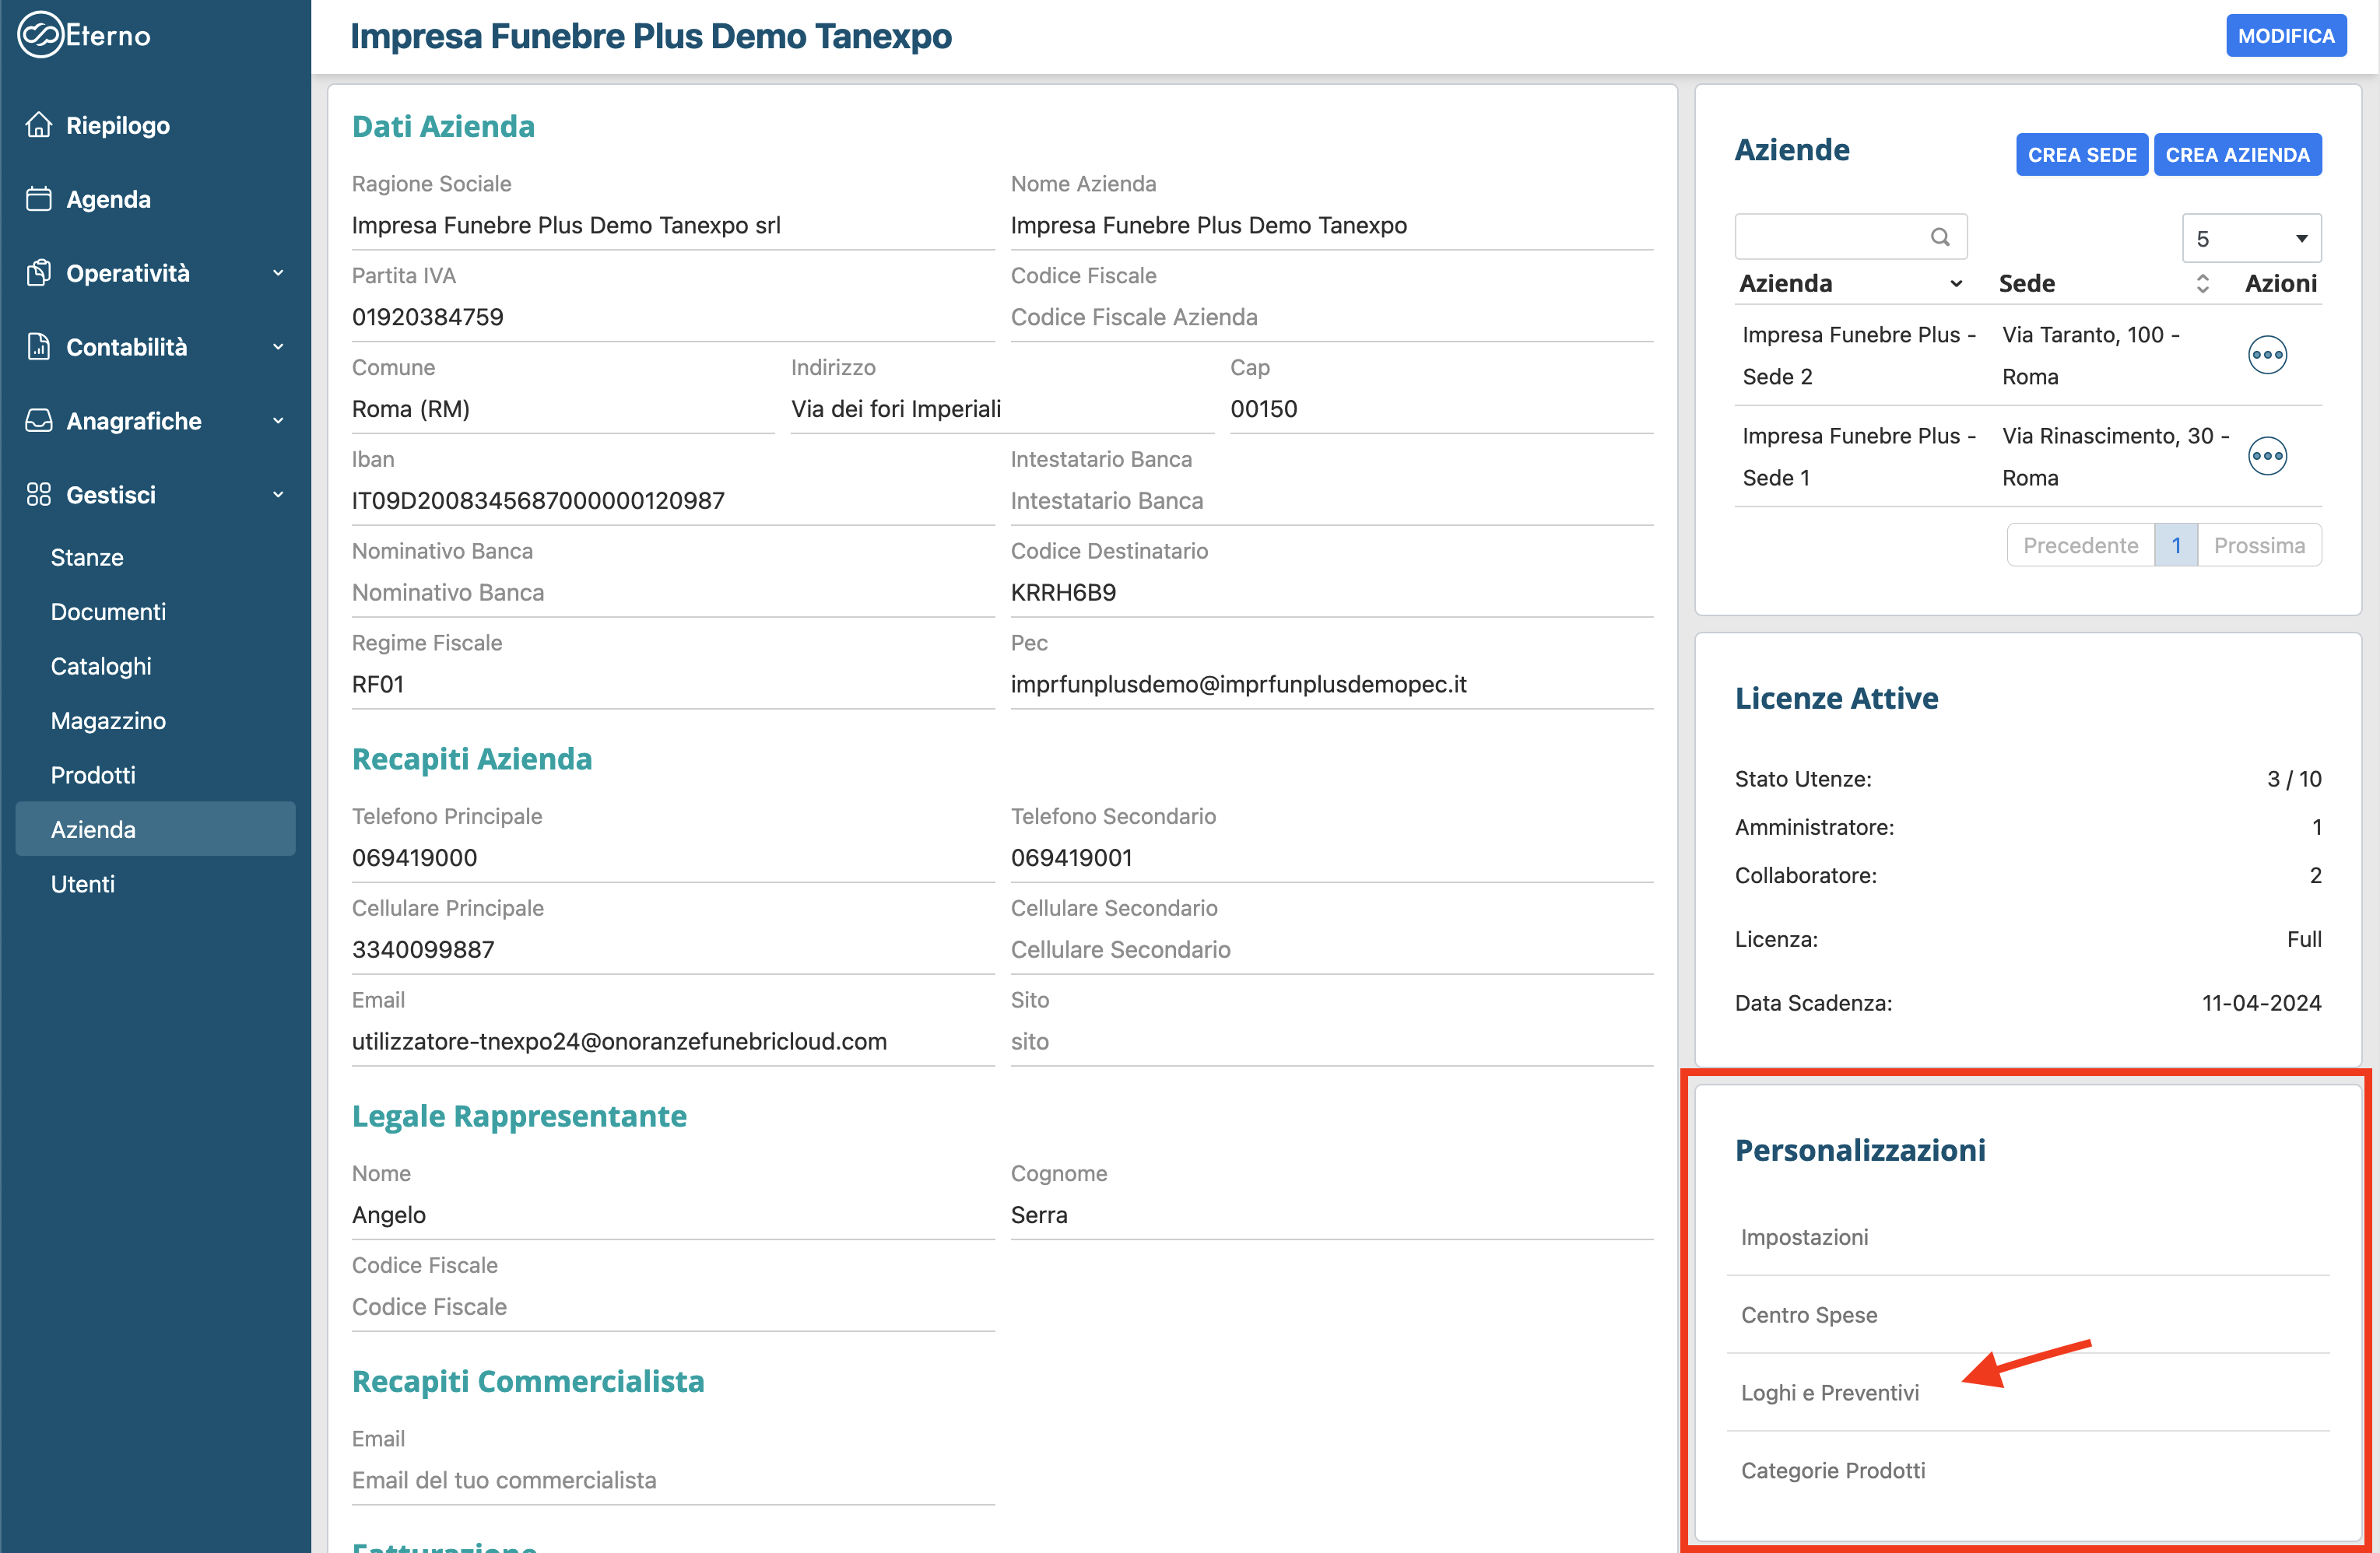Open Loghi e Preventivi personalization
Image resolution: width=2380 pixels, height=1553 pixels.
point(1829,1393)
